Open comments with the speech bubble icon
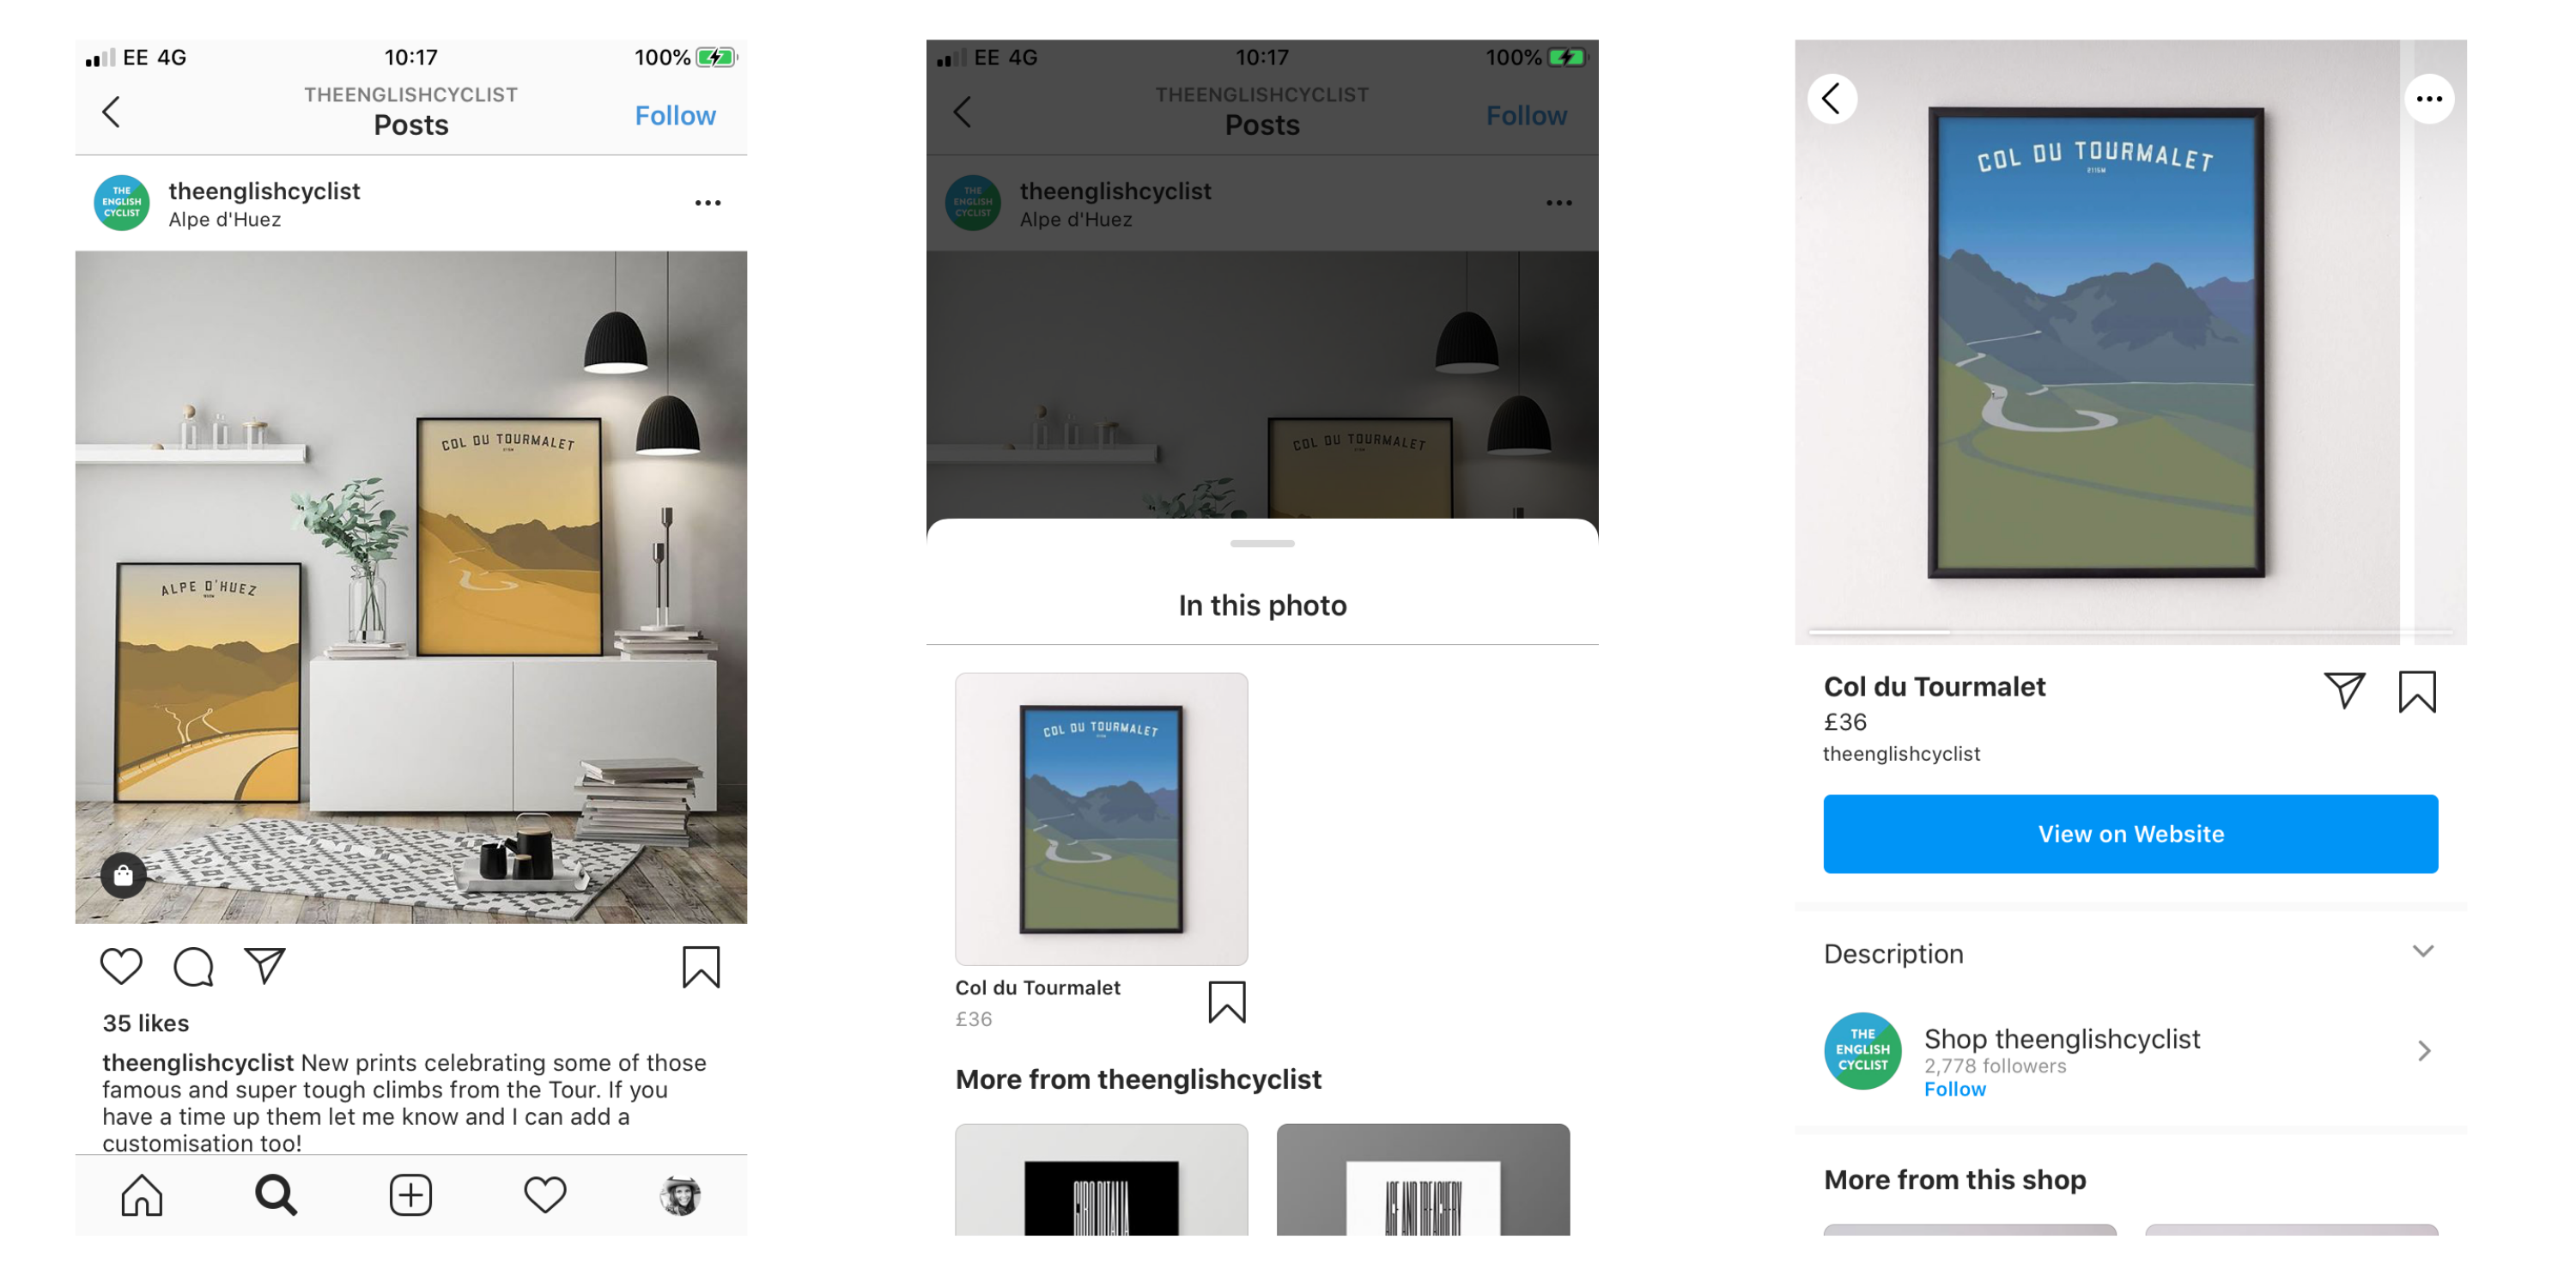2576x1288 pixels. 193,966
